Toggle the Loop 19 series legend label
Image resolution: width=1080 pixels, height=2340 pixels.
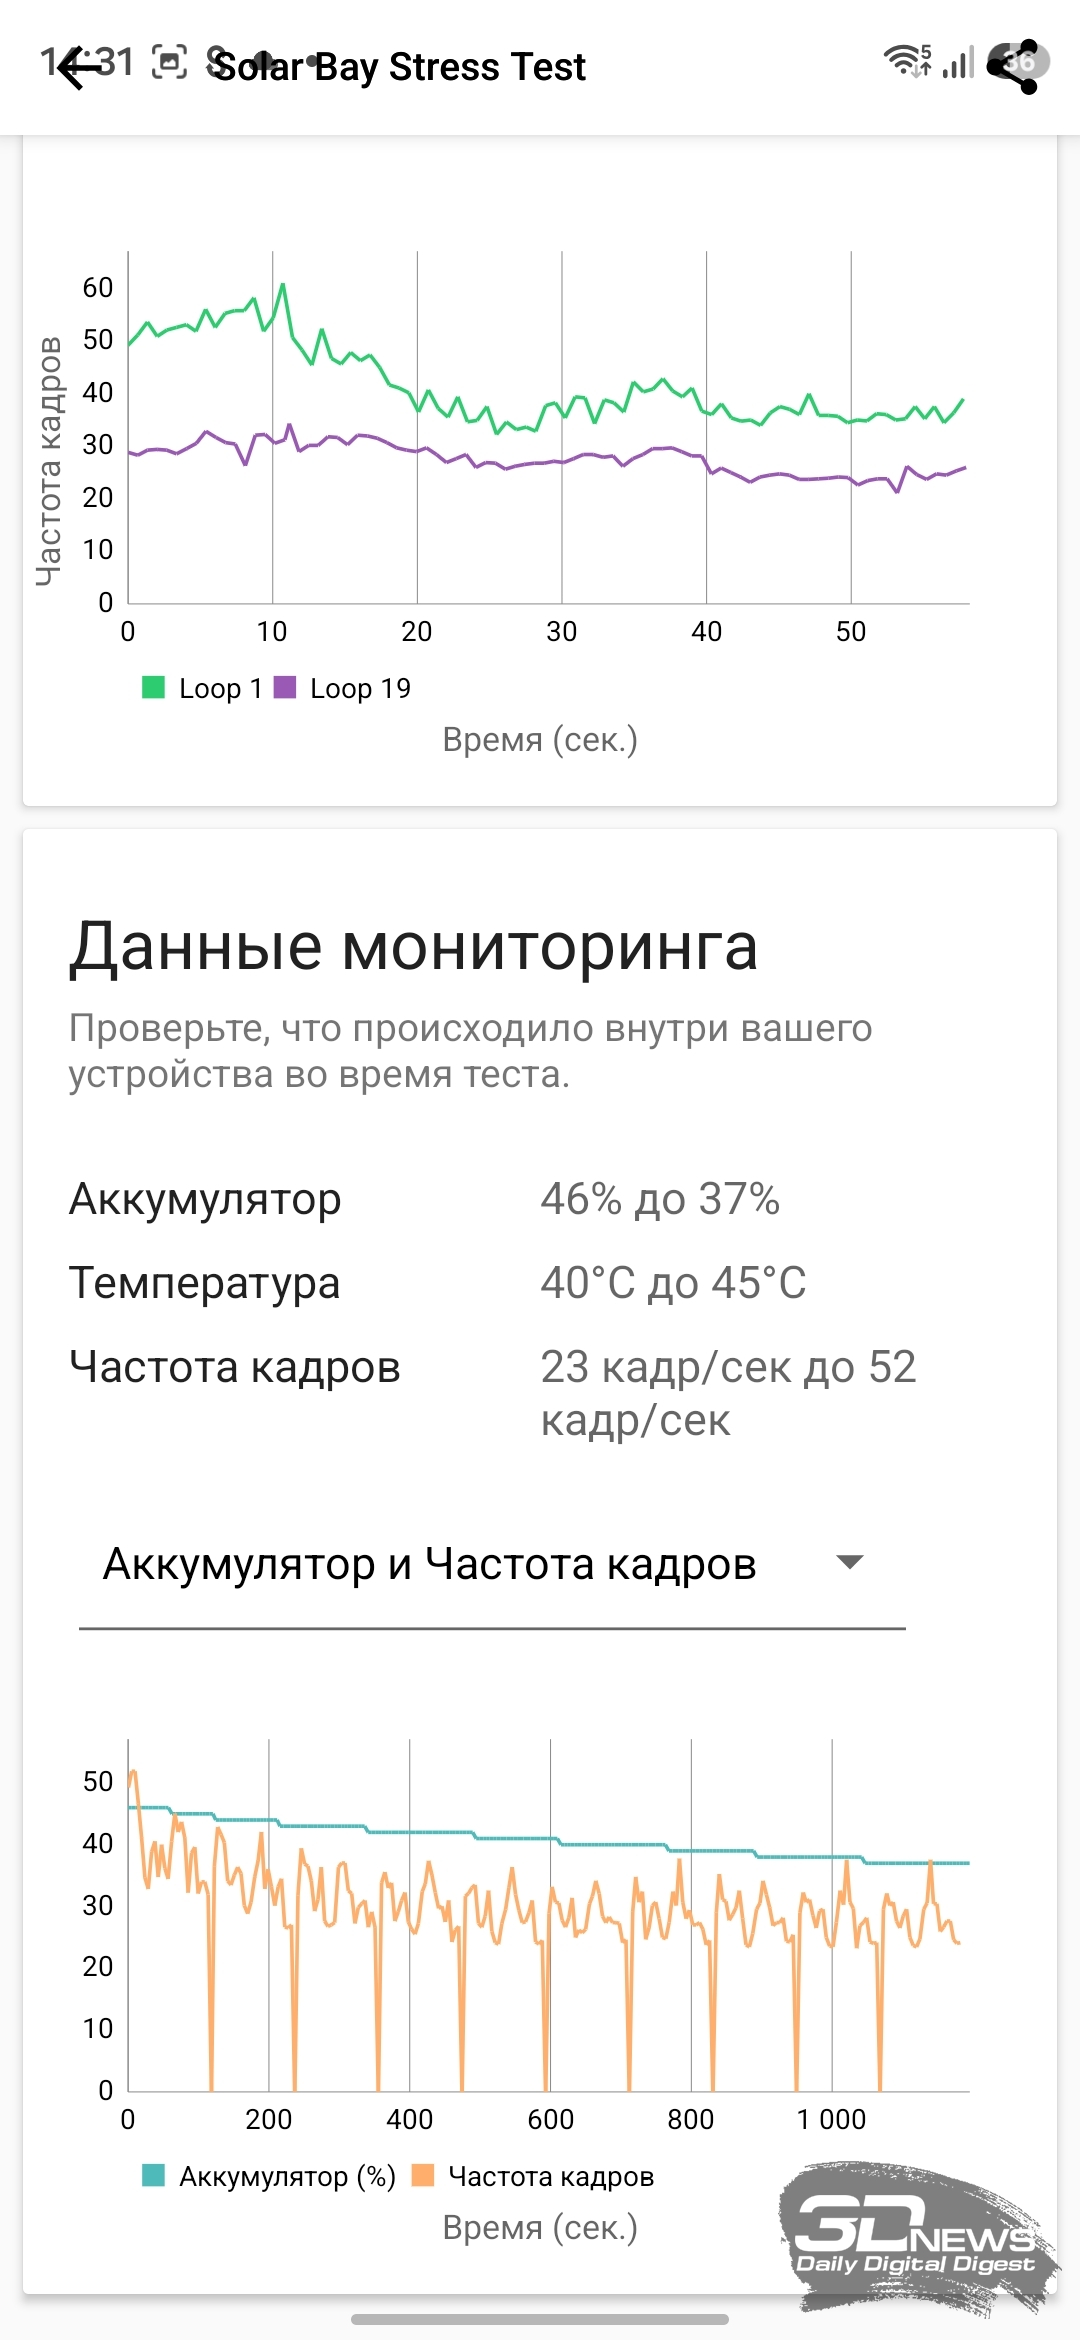[x=360, y=688]
